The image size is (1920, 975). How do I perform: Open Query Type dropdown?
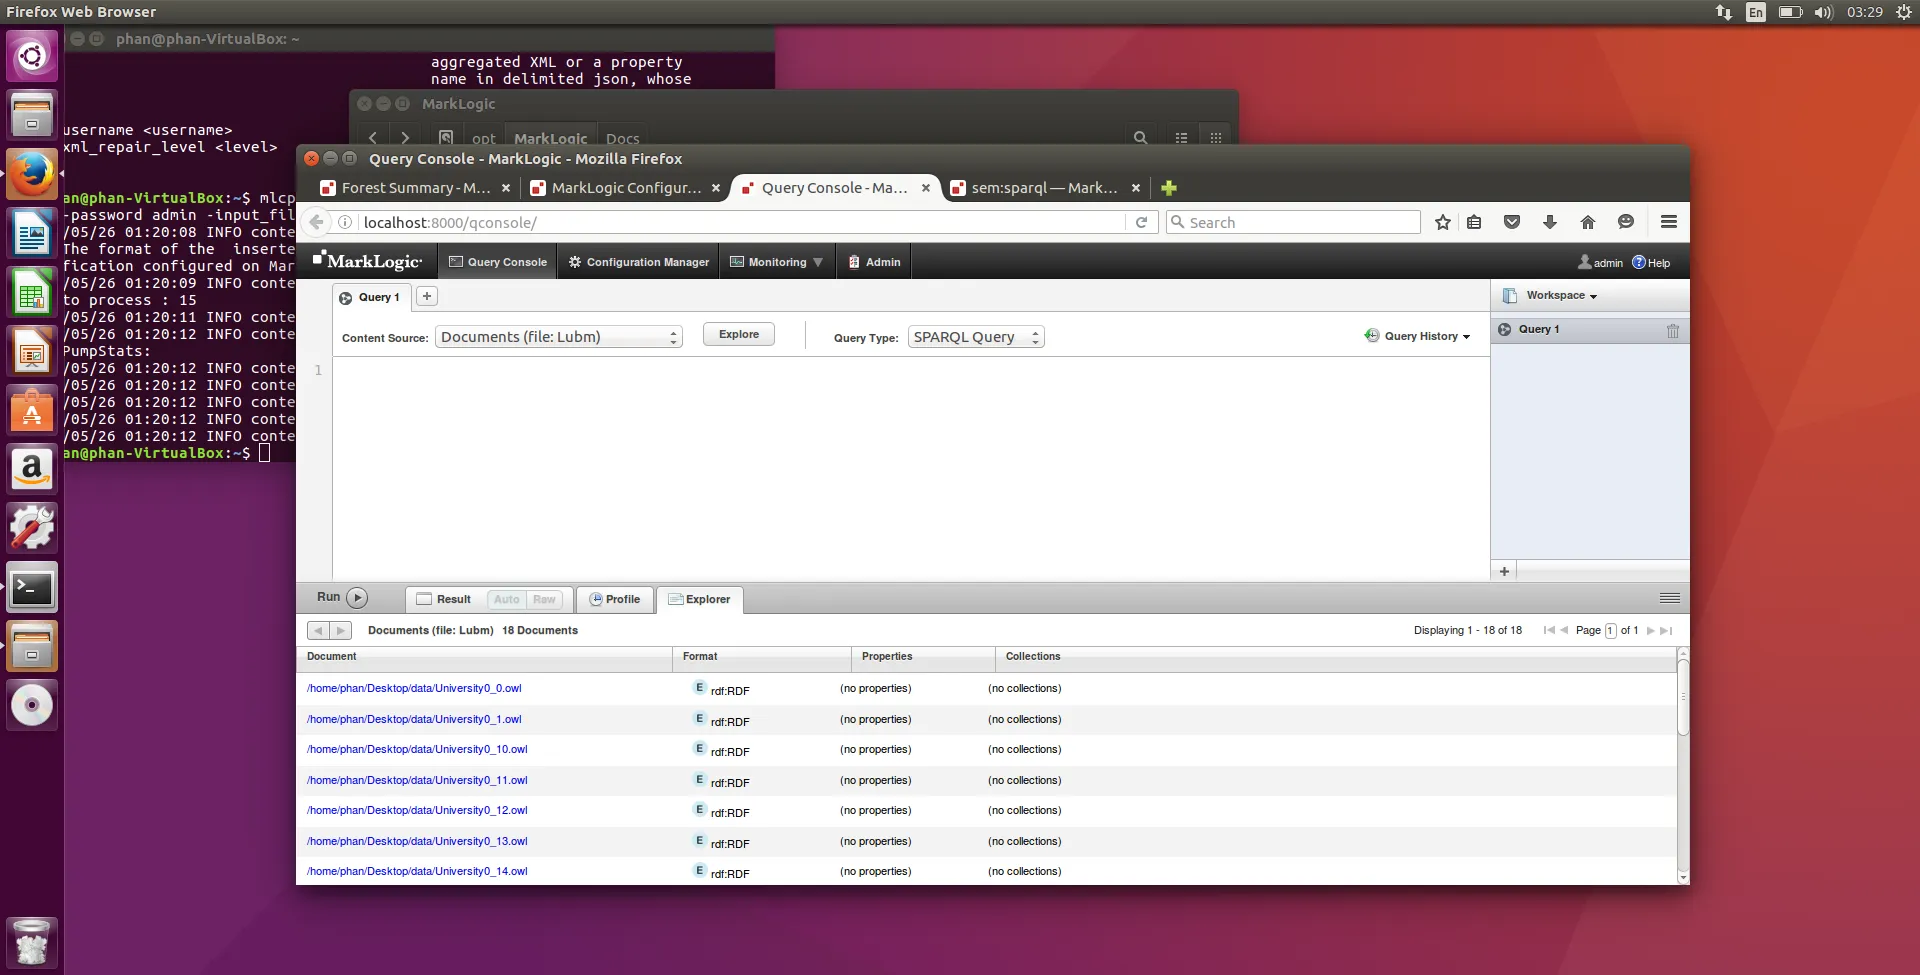(x=976, y=337)
